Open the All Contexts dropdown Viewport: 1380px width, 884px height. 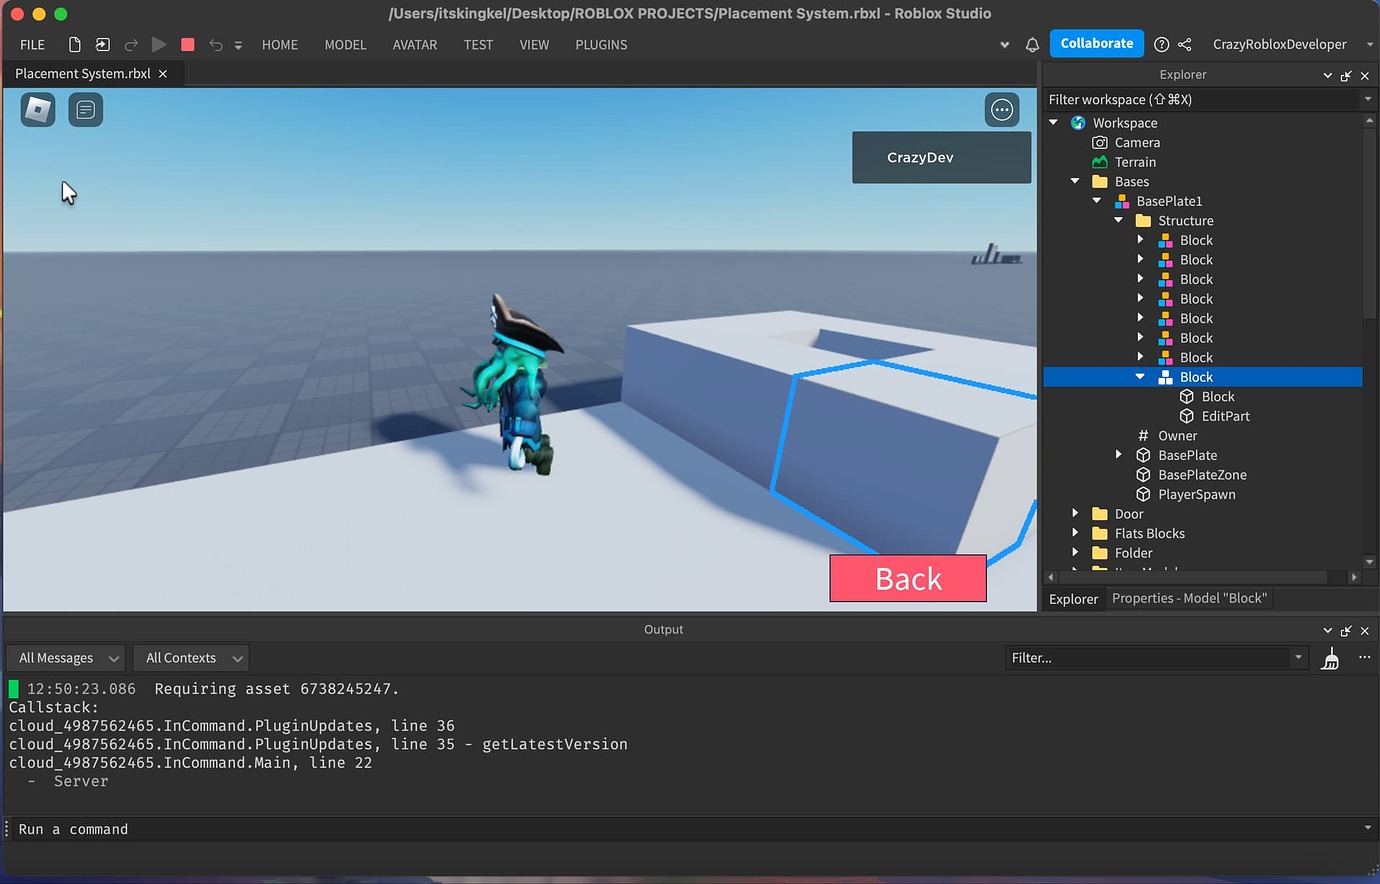click(190, 657)
